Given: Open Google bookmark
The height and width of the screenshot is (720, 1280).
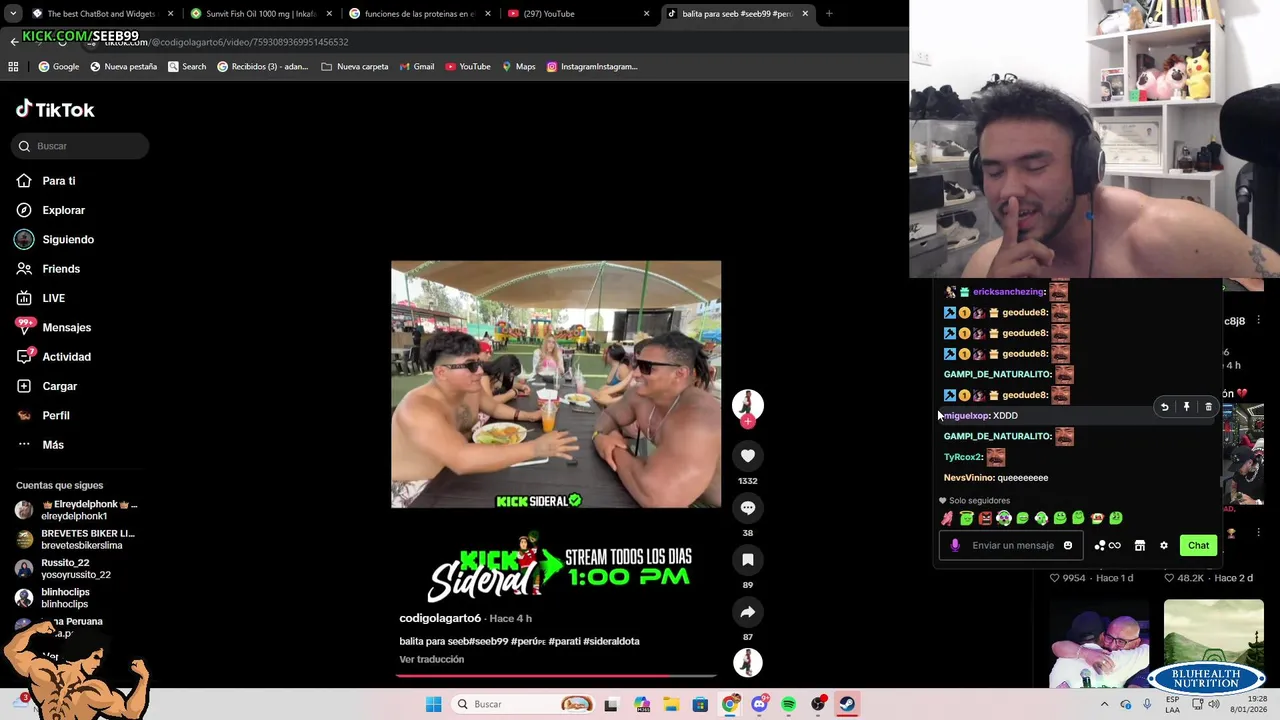Looking at the screenshot, I should pyautogui.click(x=59, y=67).
